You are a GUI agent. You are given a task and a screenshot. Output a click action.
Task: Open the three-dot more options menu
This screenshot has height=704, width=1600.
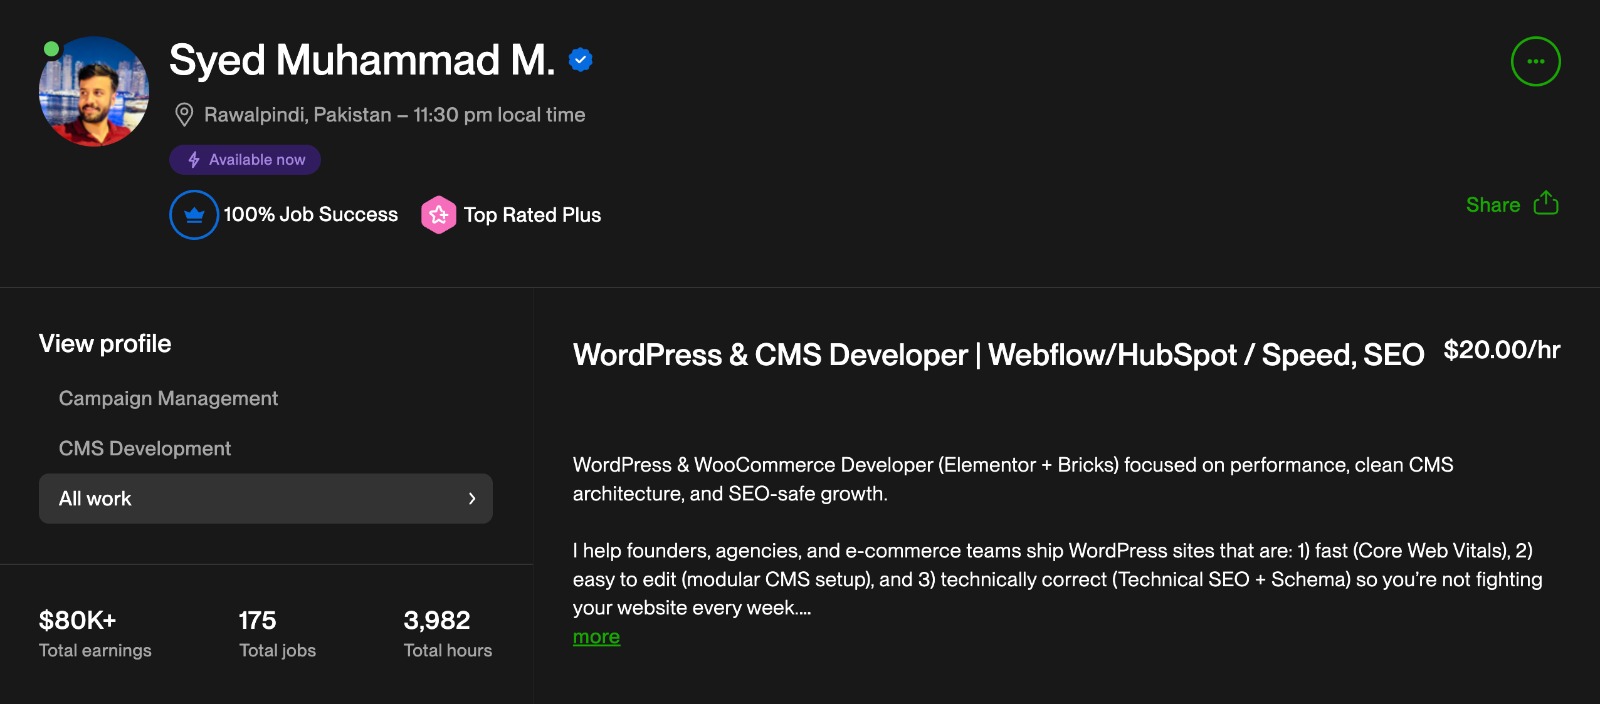[x=1535, y=62]
